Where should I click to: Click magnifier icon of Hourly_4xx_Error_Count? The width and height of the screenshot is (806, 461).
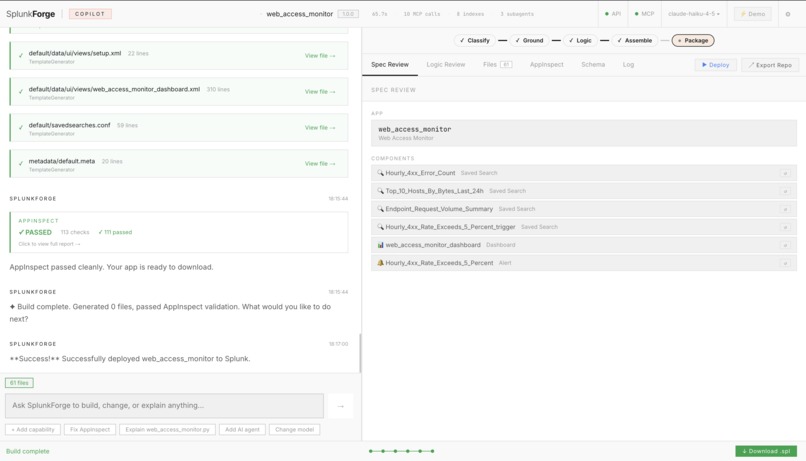(x=380, y=173)
